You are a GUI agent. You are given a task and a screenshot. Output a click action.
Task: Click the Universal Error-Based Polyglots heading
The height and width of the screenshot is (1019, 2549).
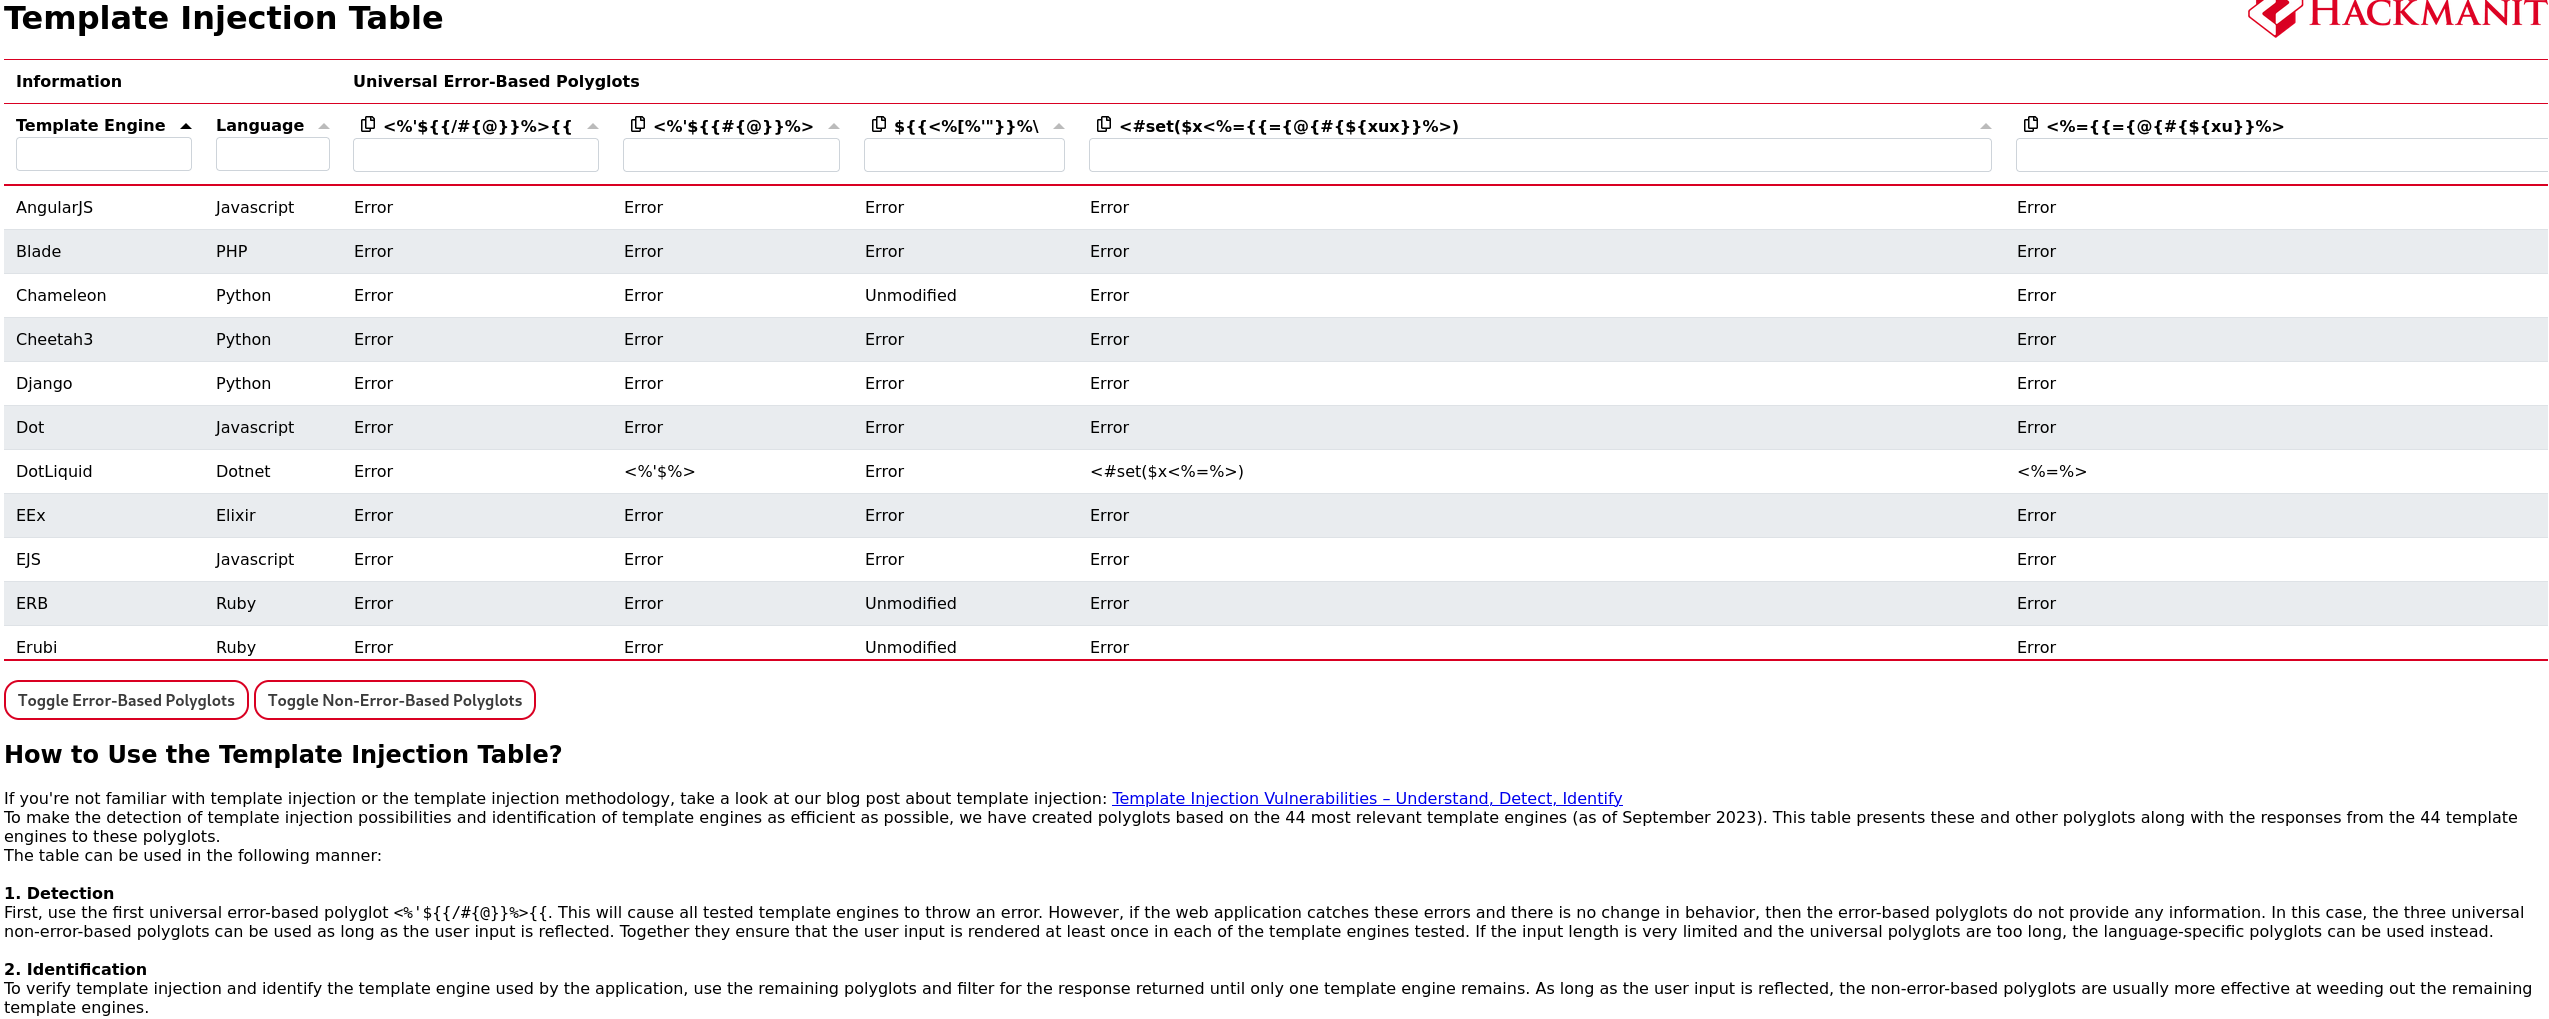pyautogui.click(x=496, y=81)
